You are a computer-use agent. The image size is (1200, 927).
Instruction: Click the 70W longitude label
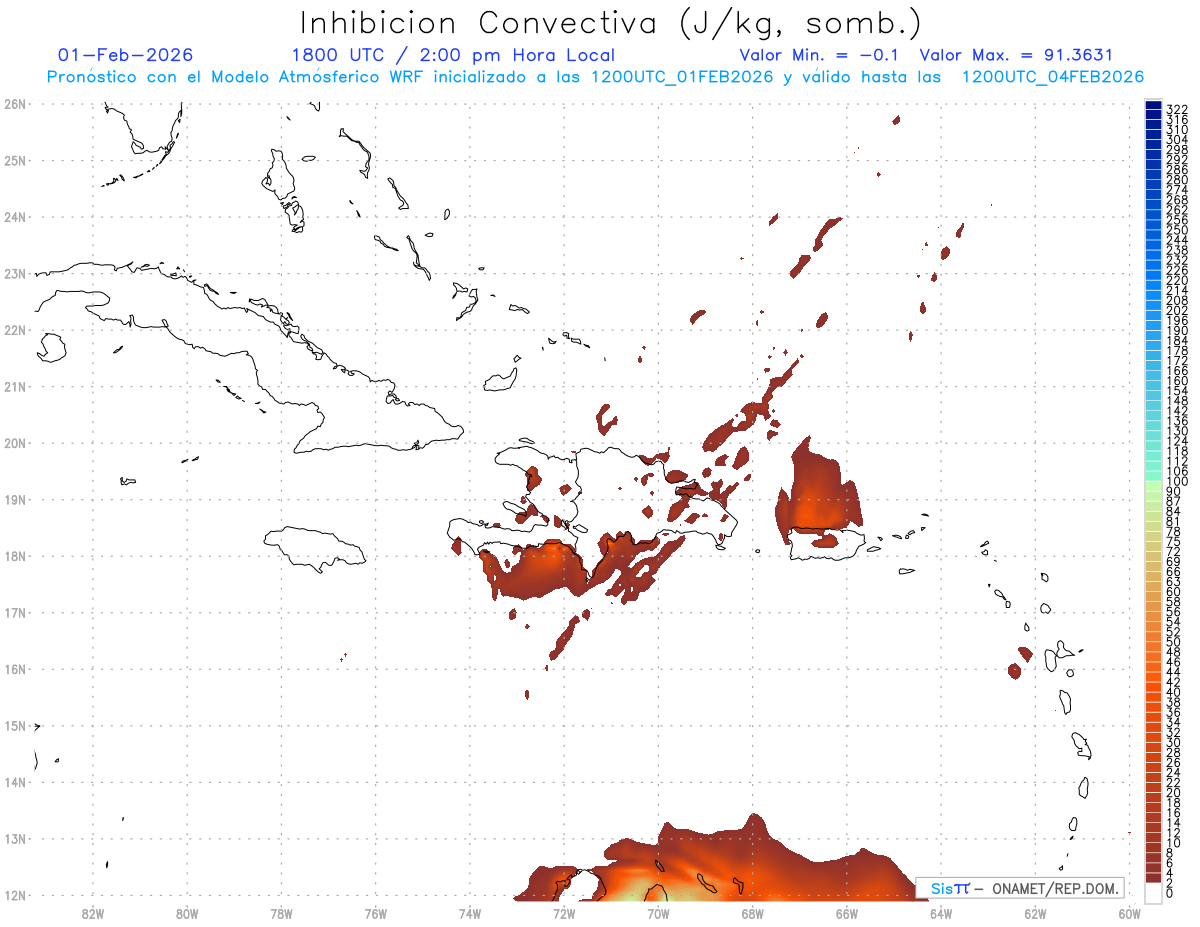coord(658,912)
